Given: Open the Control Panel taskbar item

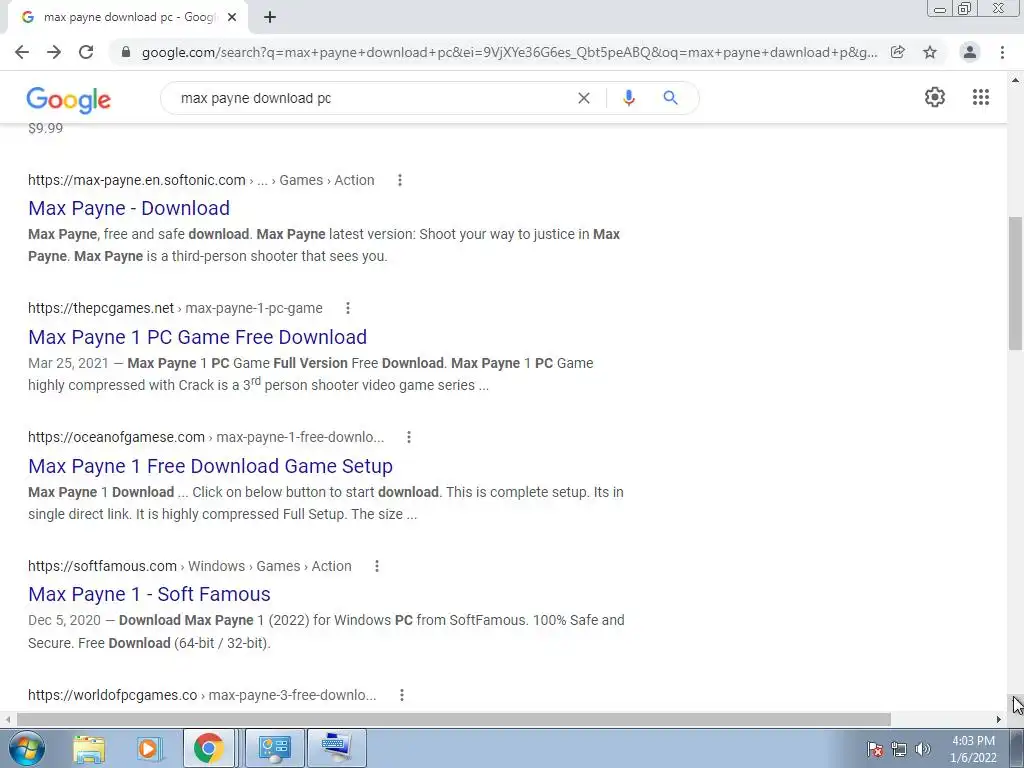Looking at the screenshot, I should pos(274,748).
